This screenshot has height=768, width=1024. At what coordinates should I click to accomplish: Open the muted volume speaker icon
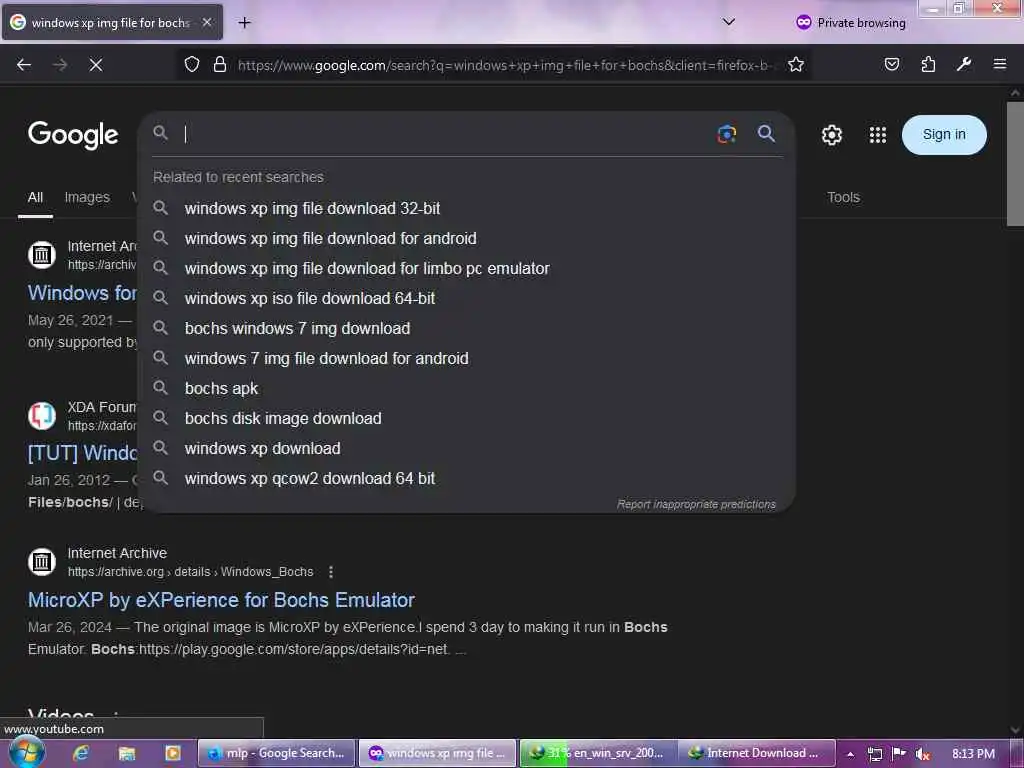click(x=922, y=754)
